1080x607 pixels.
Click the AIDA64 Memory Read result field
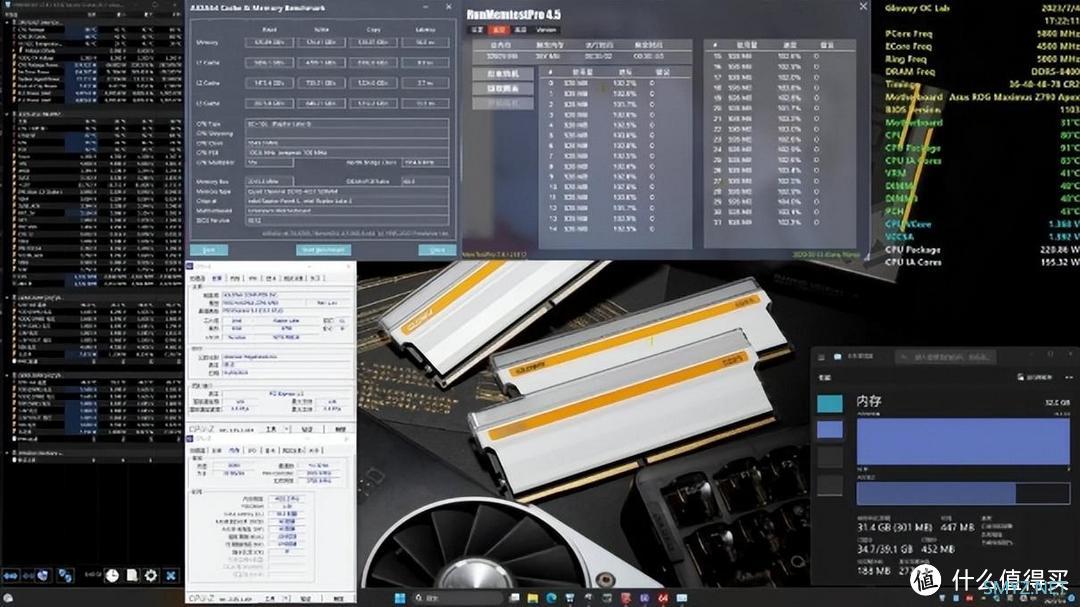click(269, 42)
